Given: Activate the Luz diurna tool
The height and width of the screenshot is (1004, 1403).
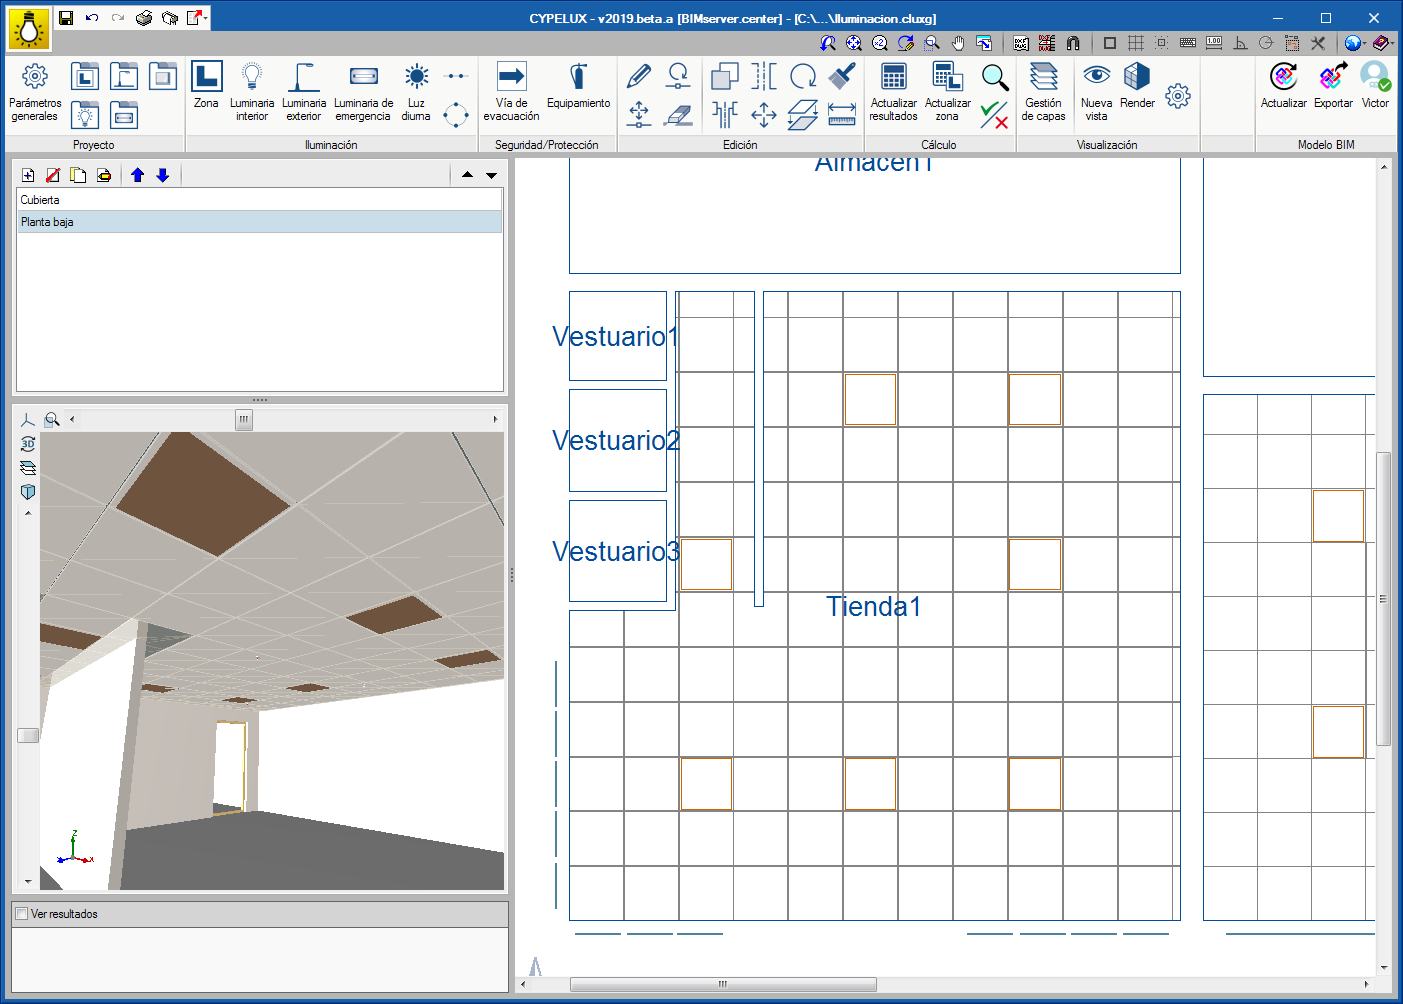Looking at the screenshot, I should coord(416,92).
